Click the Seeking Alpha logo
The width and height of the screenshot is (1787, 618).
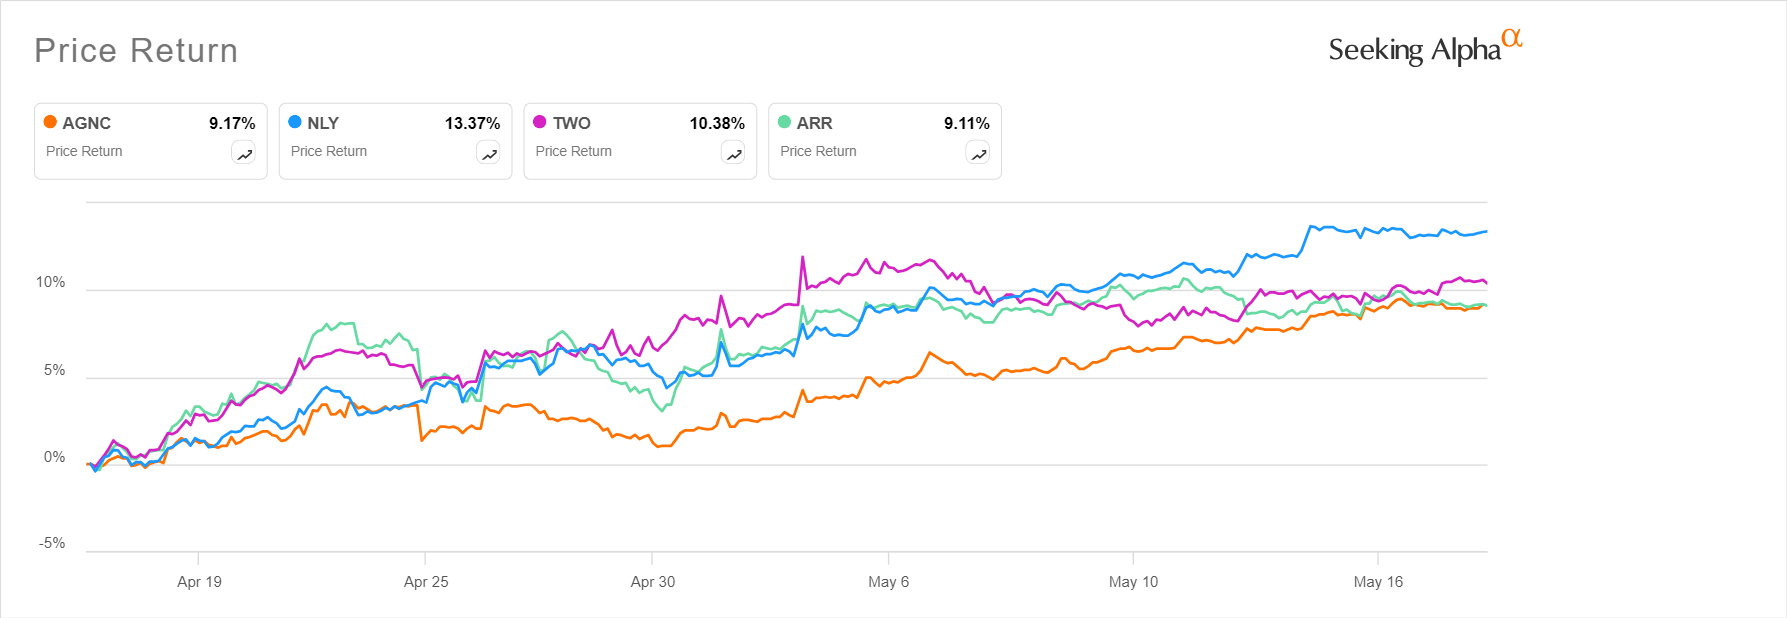pos(1424,48)
